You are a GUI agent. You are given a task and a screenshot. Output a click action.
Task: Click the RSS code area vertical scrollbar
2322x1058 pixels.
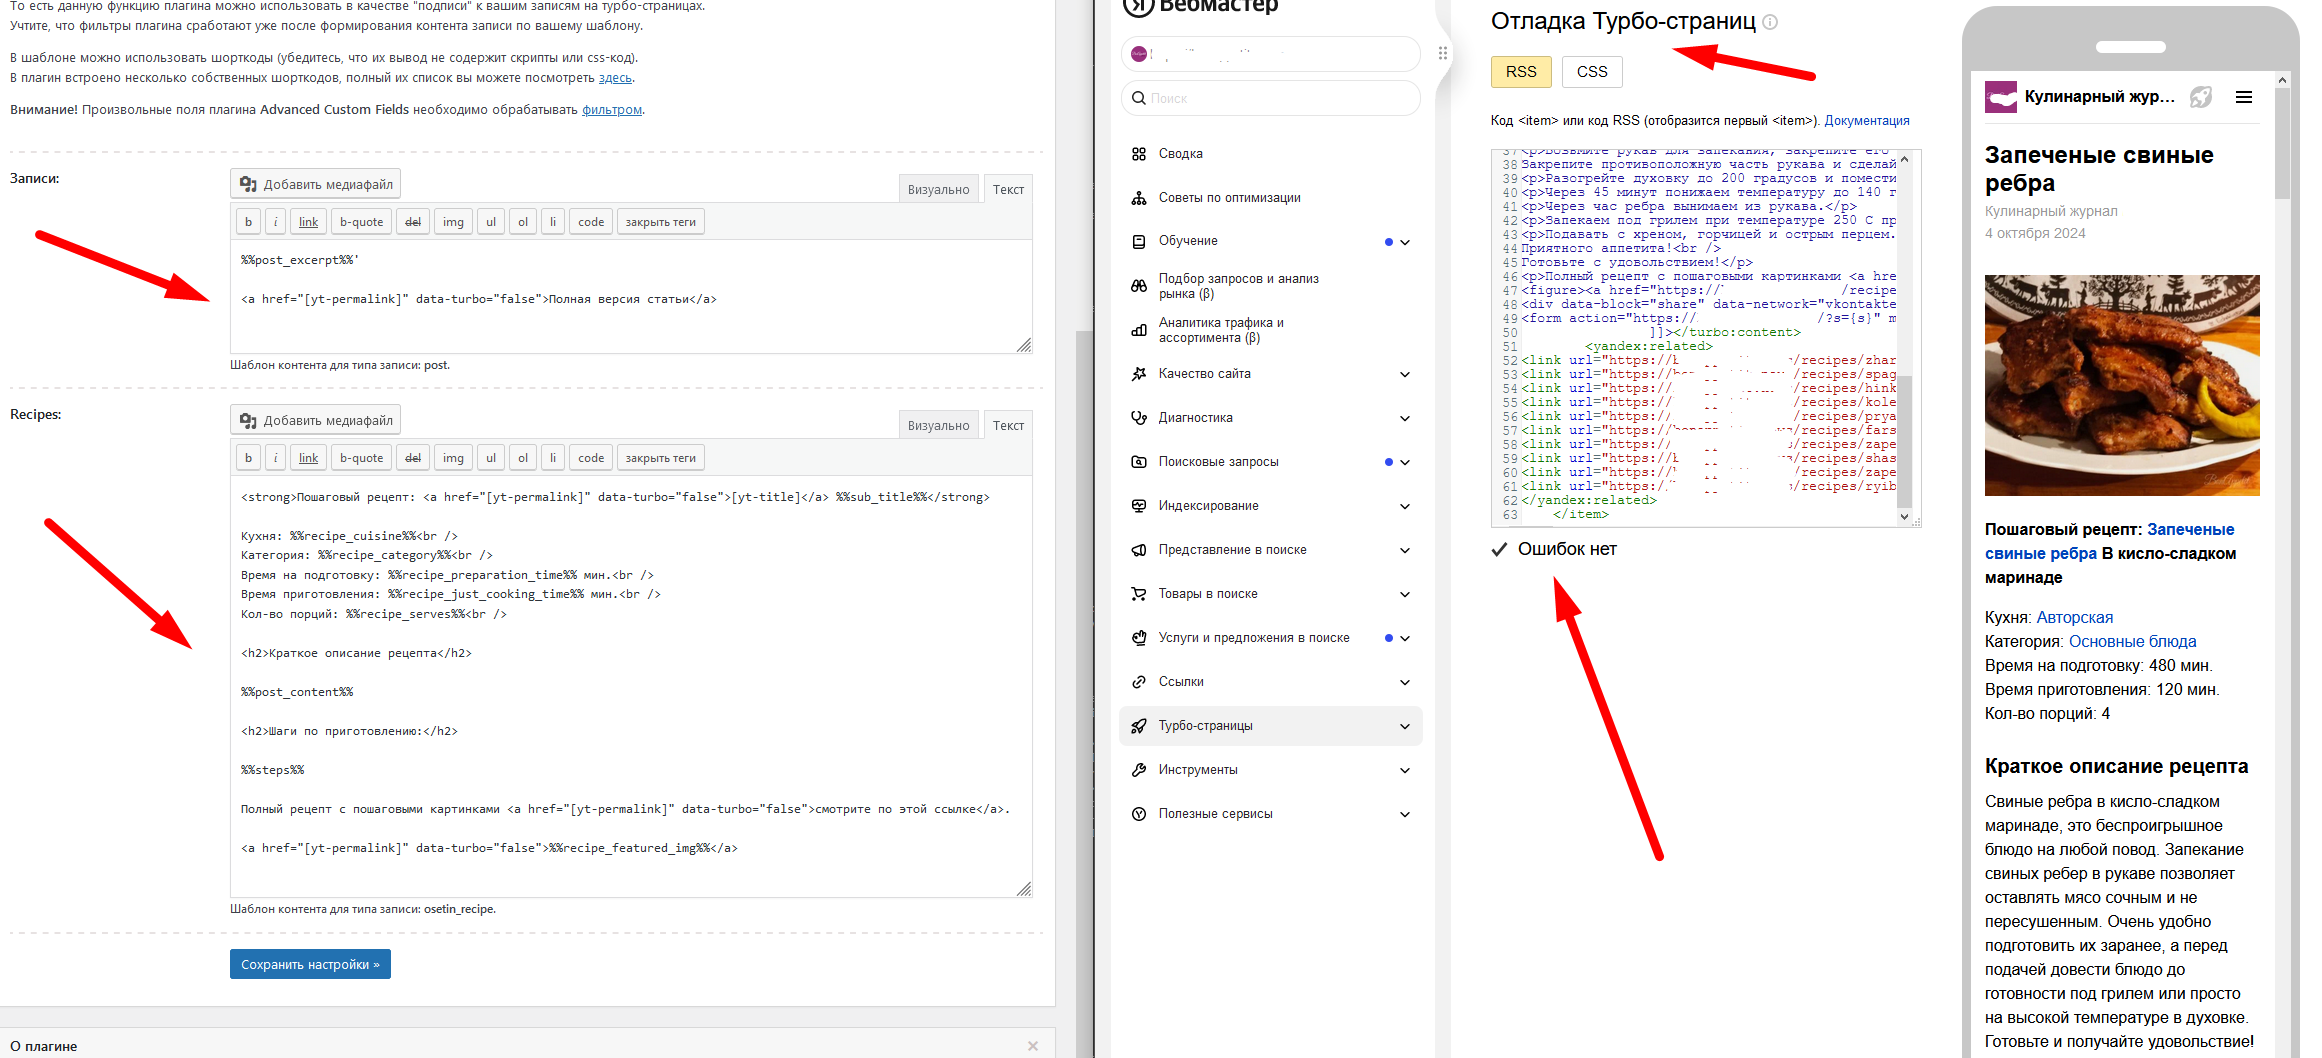[1904, 440]
